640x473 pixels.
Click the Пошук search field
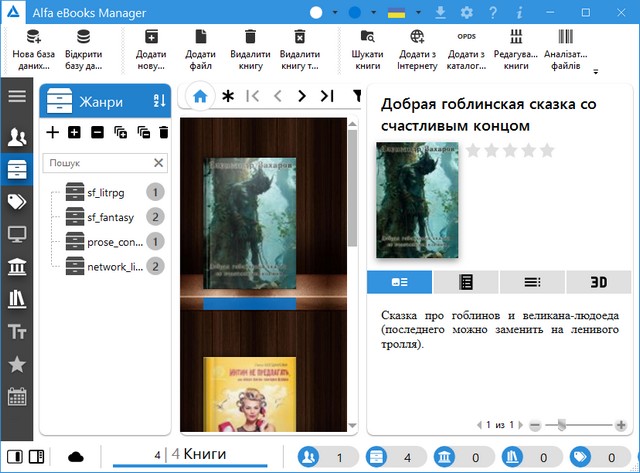pos(97,163)
